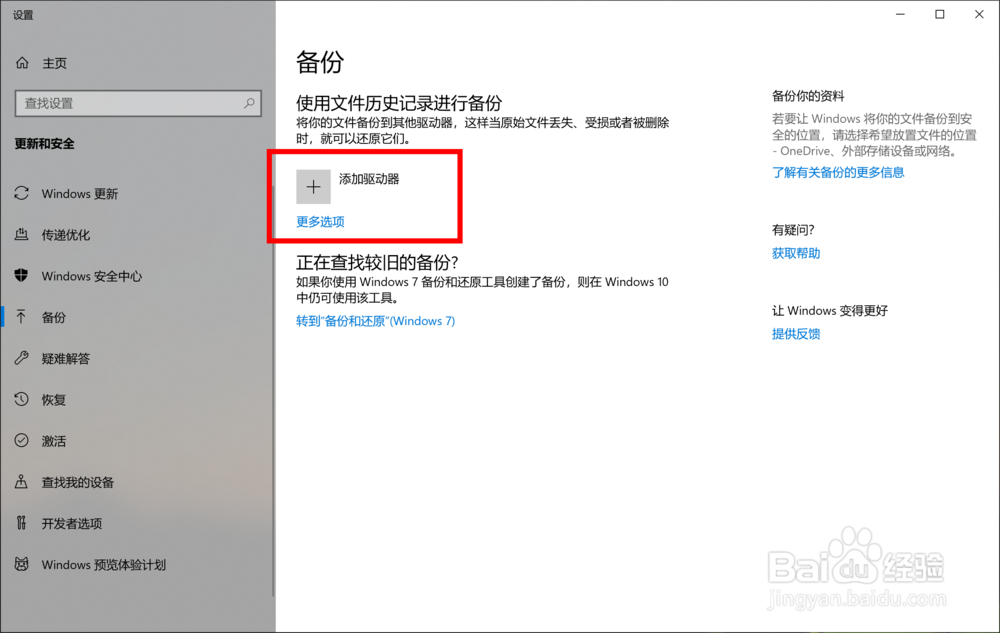
Task: Click the search magnifier icon
Action: tap(249, 103)
